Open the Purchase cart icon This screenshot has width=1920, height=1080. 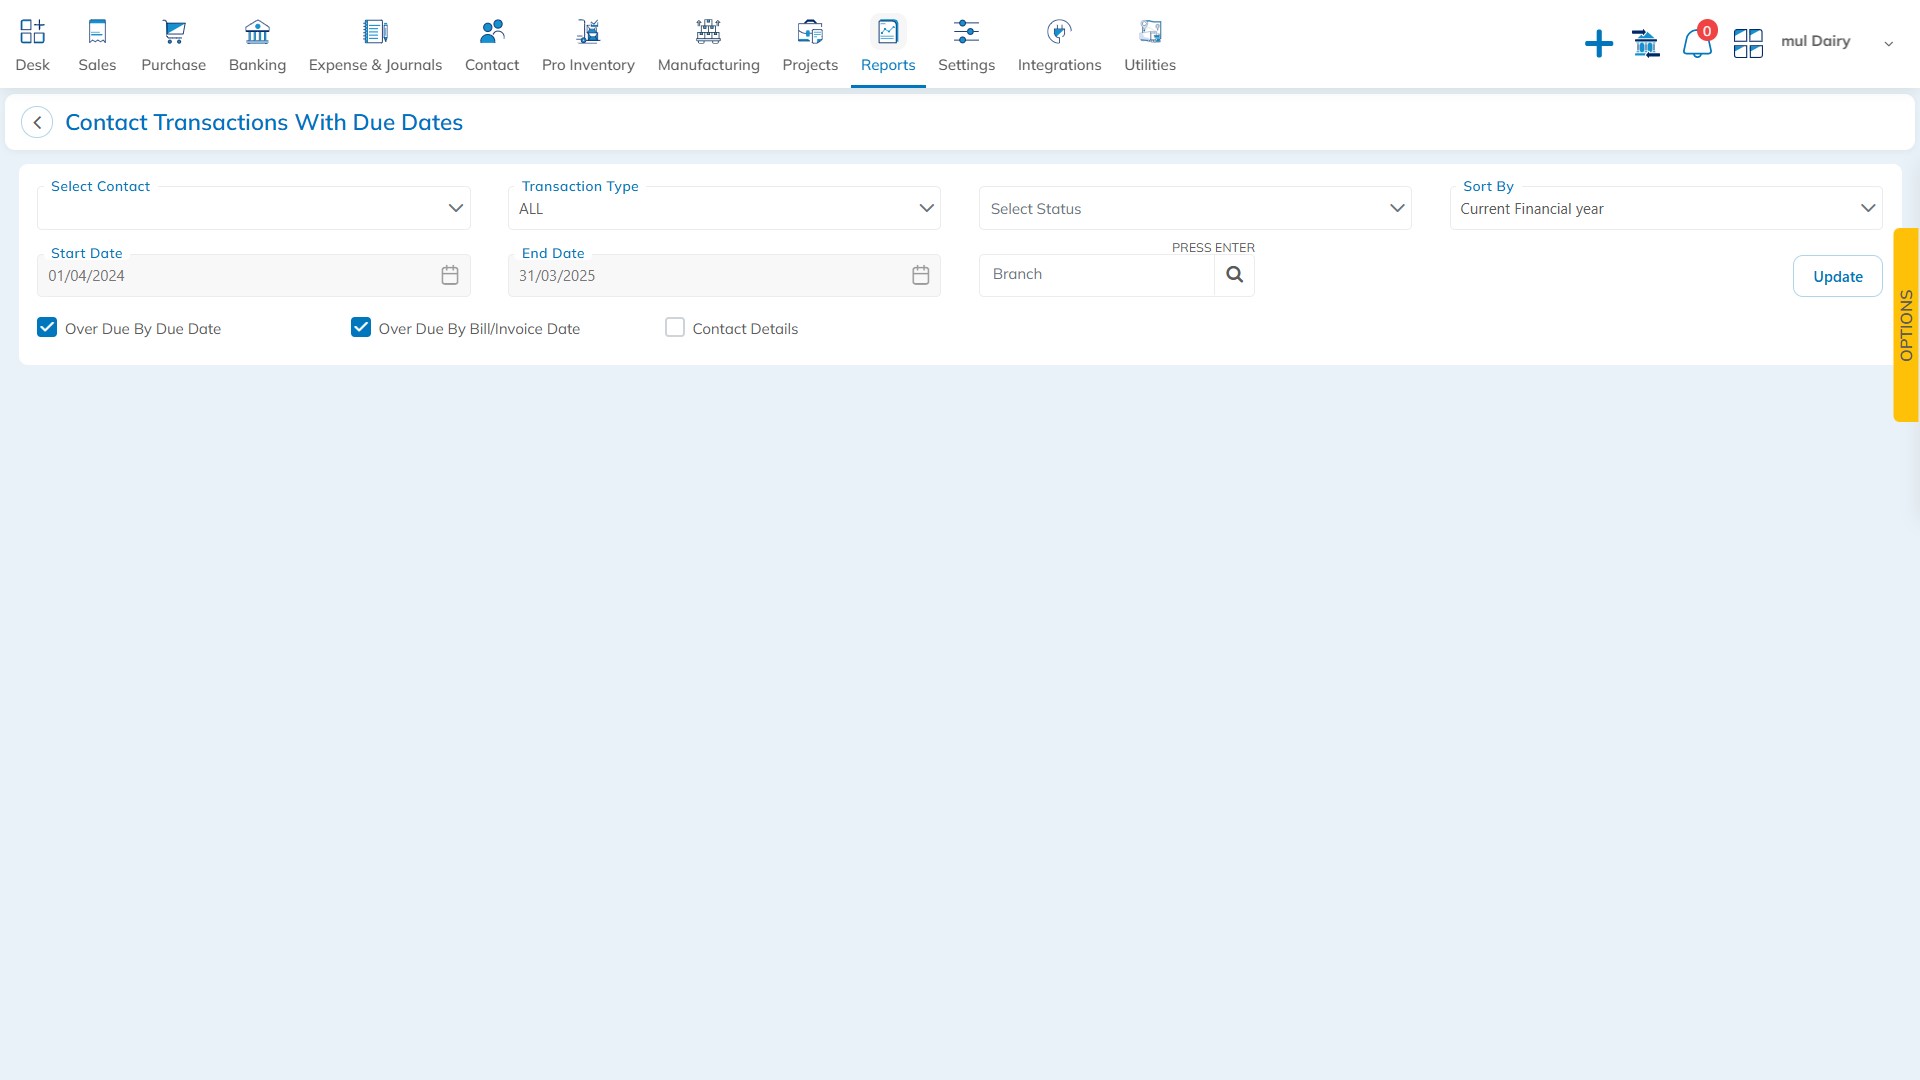pyautogui.click(x=174, y=32)
